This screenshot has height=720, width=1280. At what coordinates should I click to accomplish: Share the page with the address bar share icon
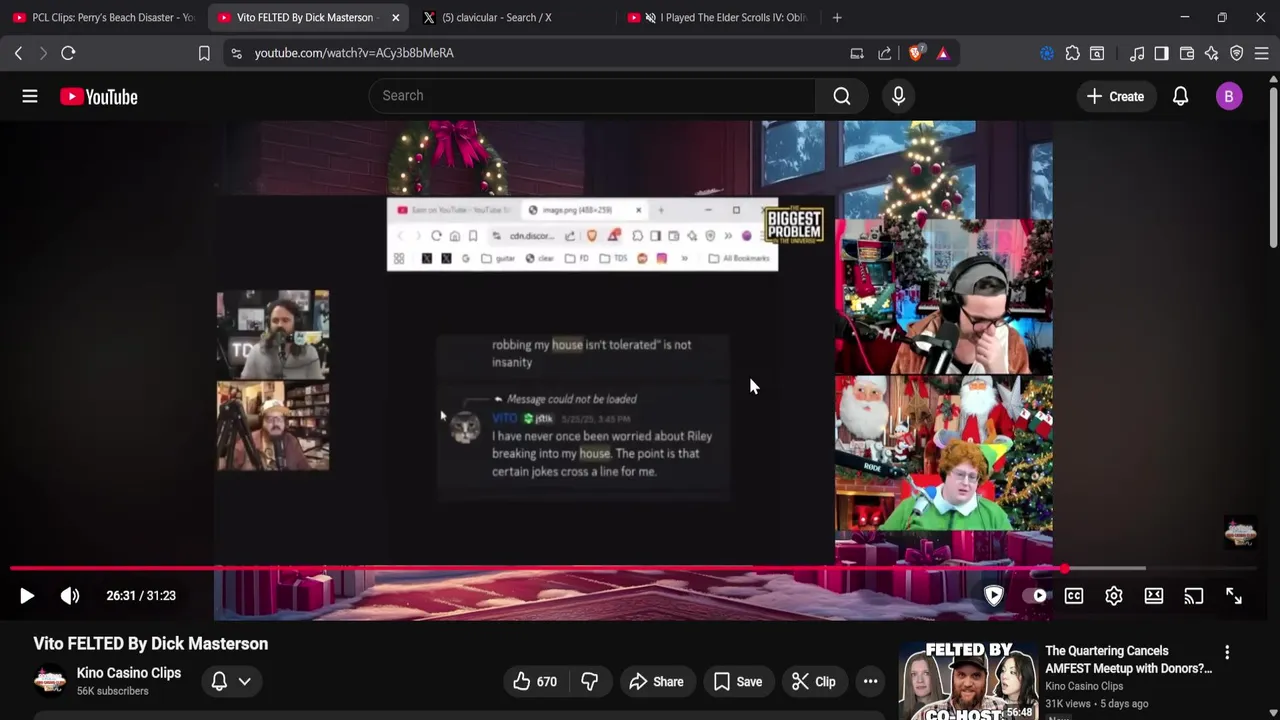(x=885, y=53)
